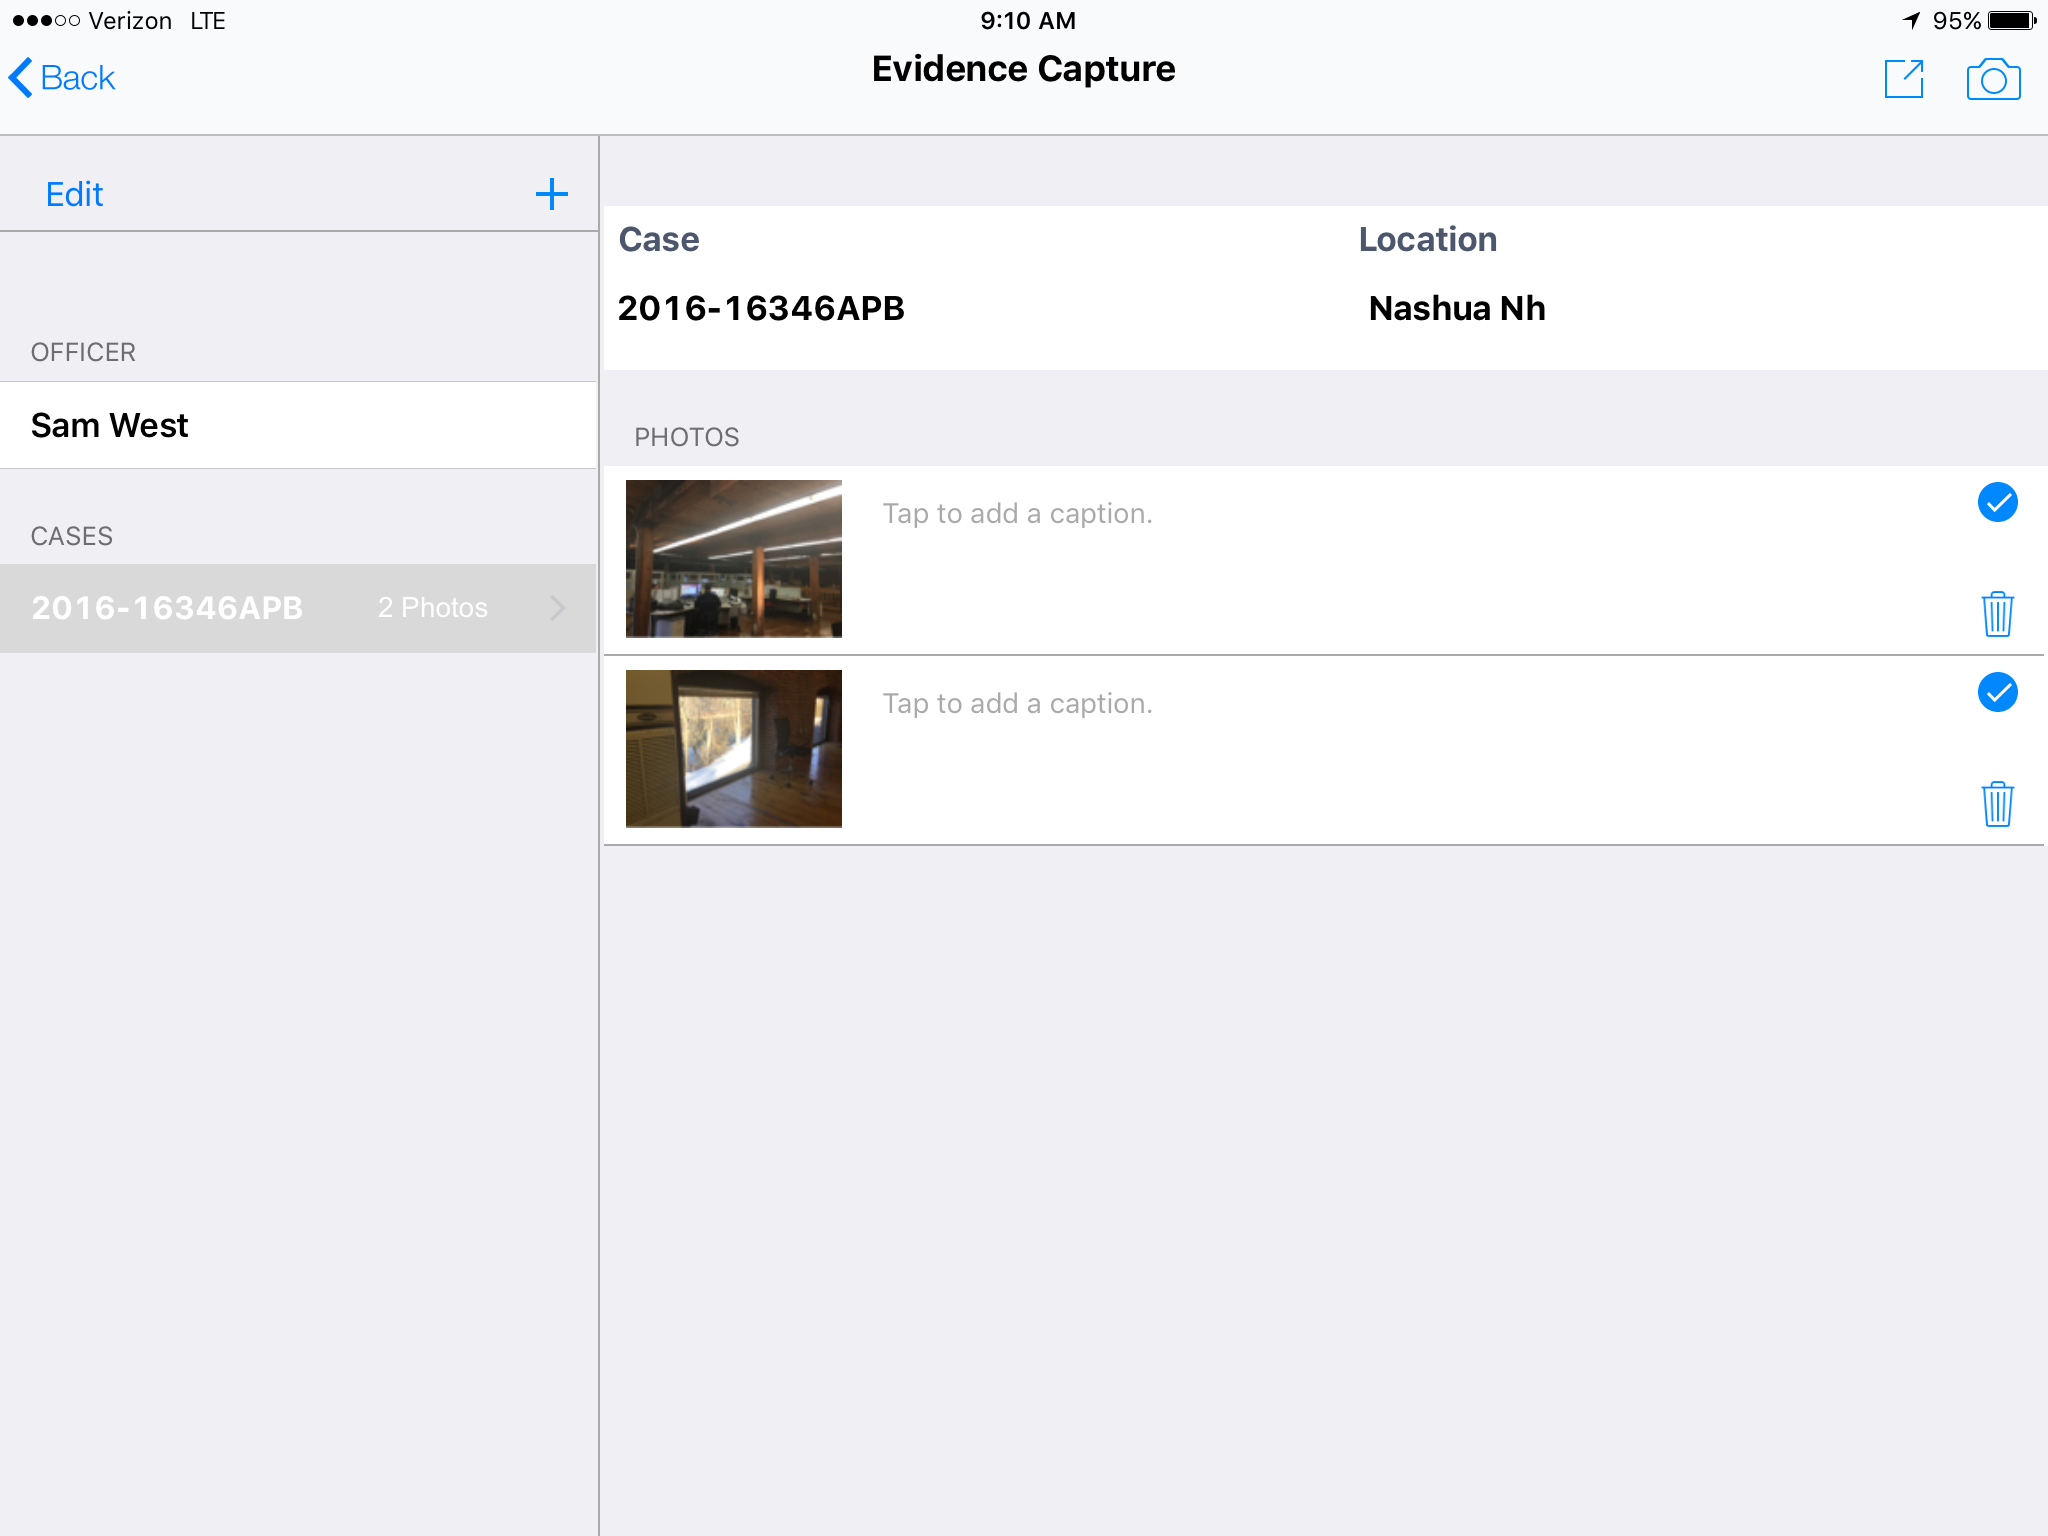Screen dimensions: 2048x1536
Task: Tap the case number 2016-16346APB field
Action: (x=761, y=308)
